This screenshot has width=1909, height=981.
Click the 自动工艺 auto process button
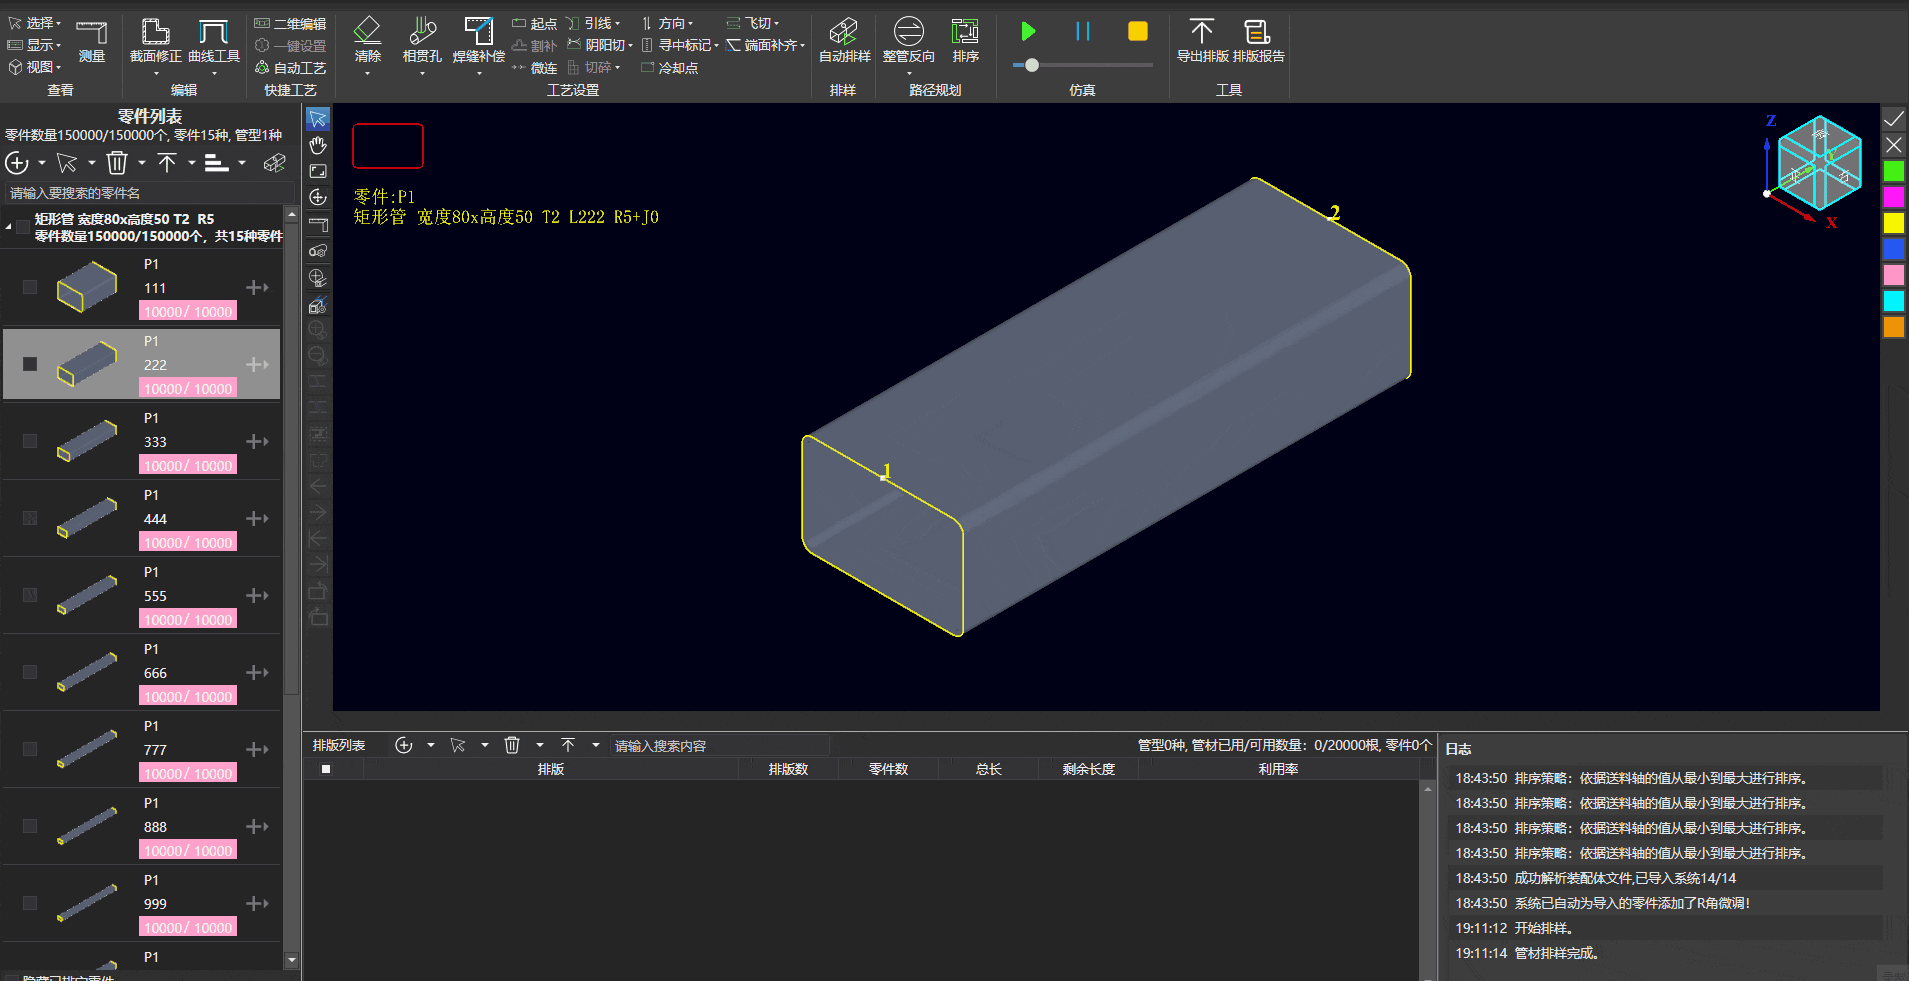click(291, 68)
